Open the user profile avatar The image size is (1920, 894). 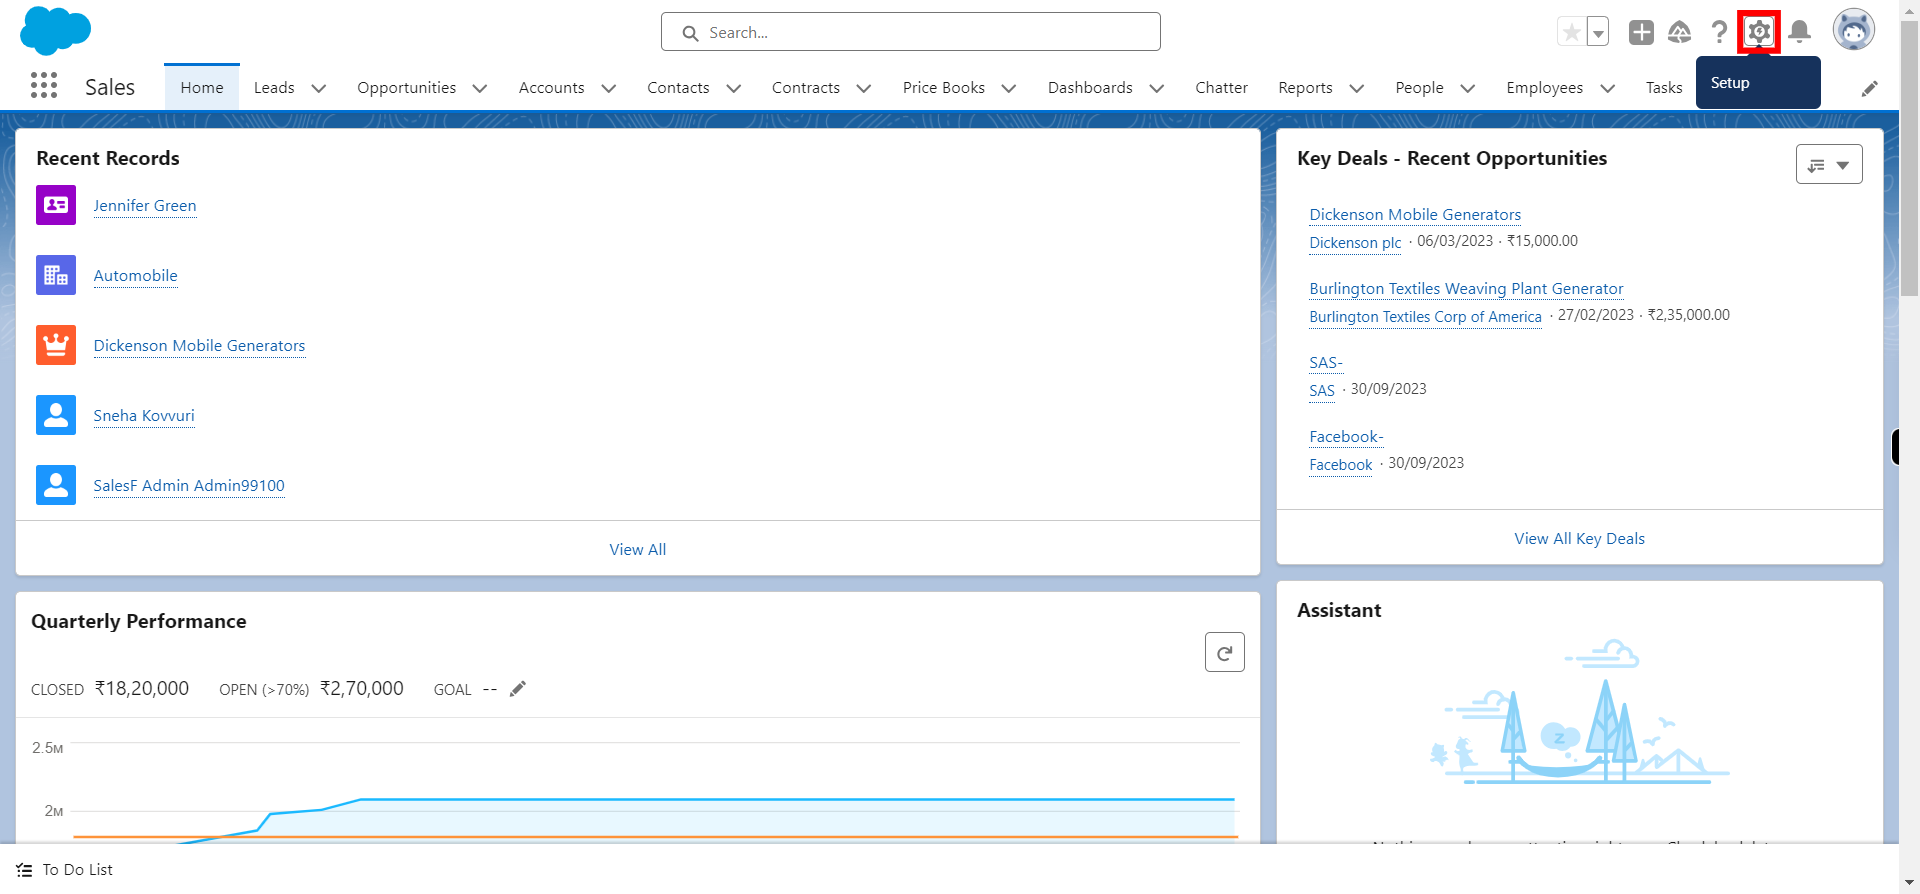1853,30
